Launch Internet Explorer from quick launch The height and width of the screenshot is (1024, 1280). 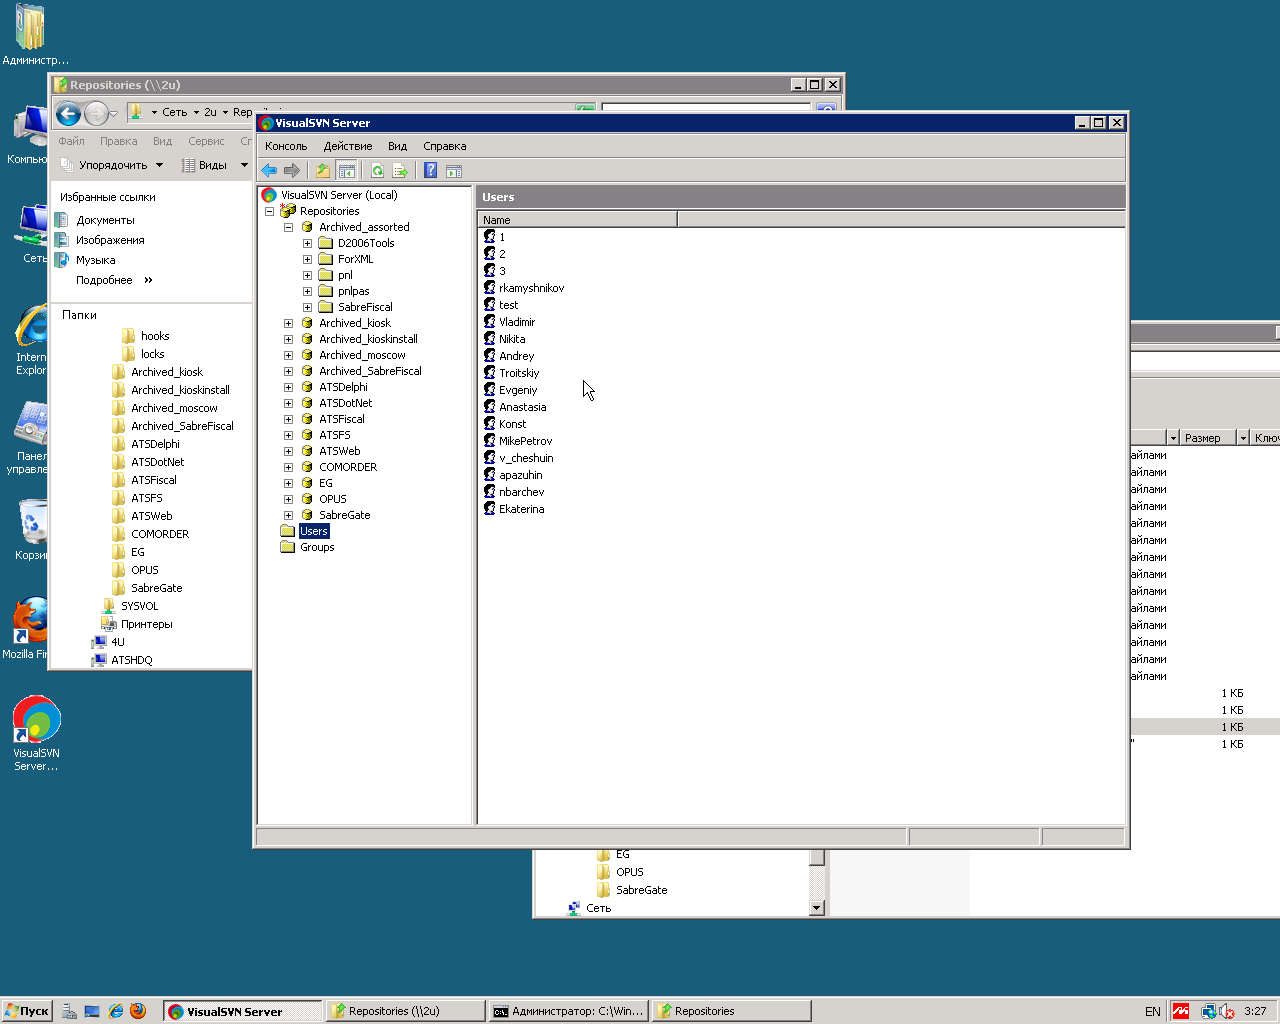[x=116, y=1011]
